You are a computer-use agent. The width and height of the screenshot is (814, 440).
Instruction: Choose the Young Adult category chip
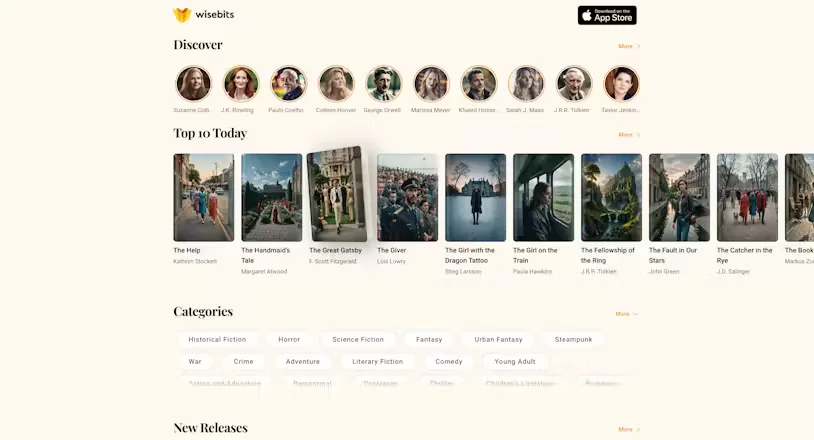[515, 362]
